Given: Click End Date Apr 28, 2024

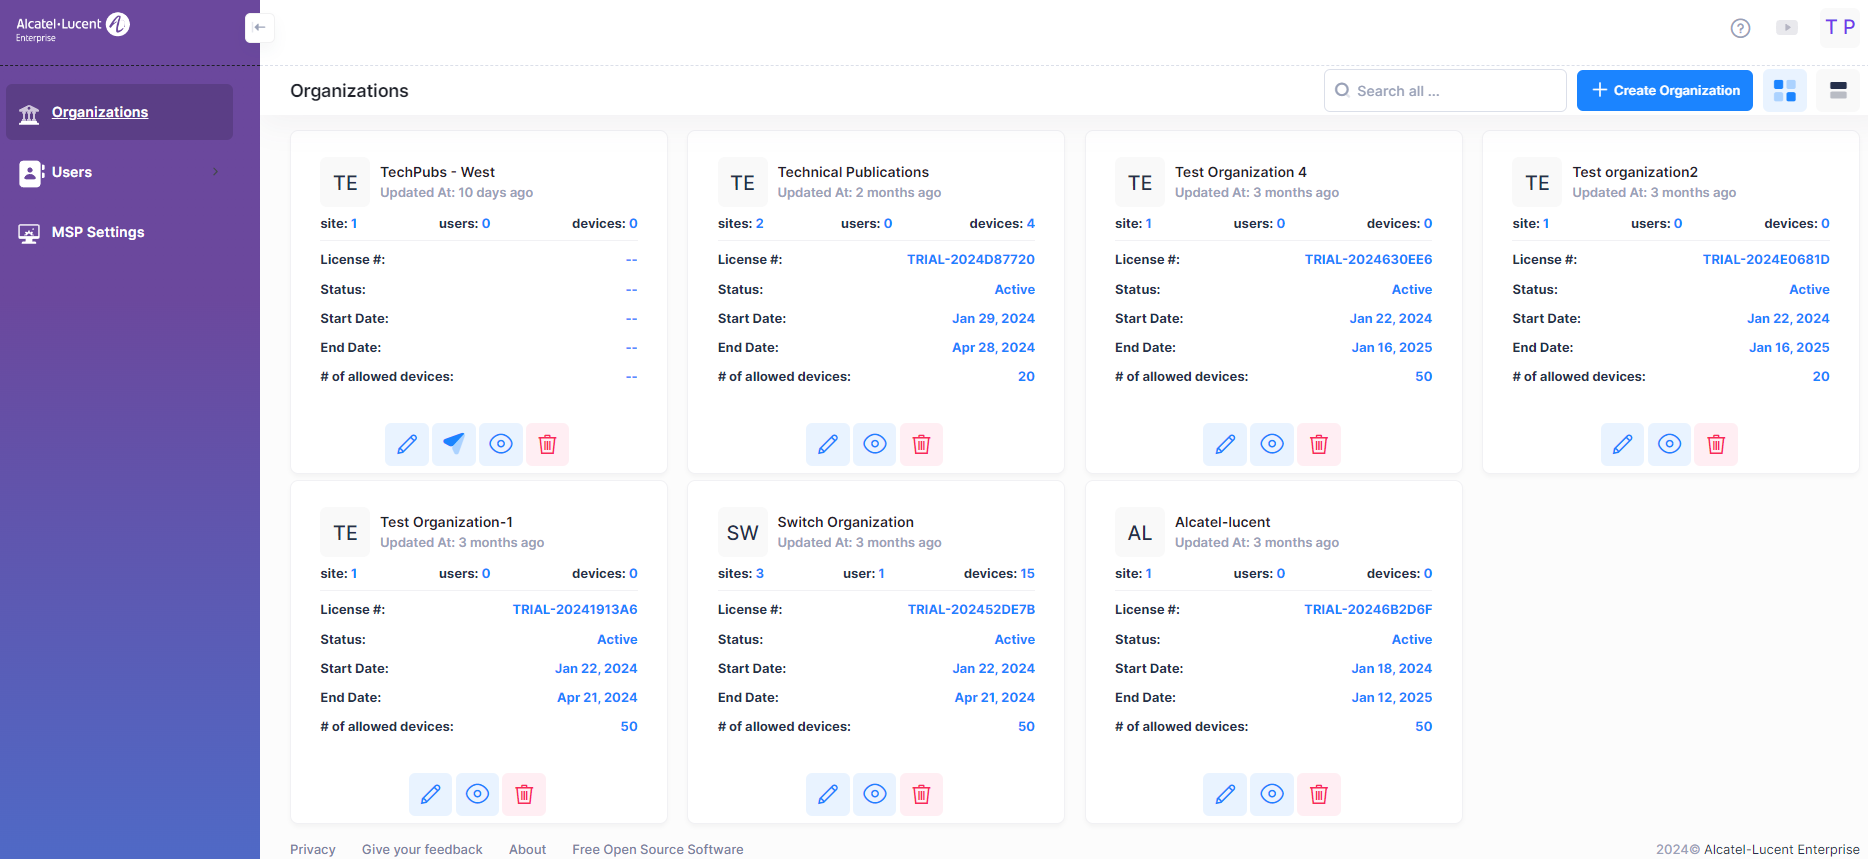Looking at the screenshot, I should point(993,347).
